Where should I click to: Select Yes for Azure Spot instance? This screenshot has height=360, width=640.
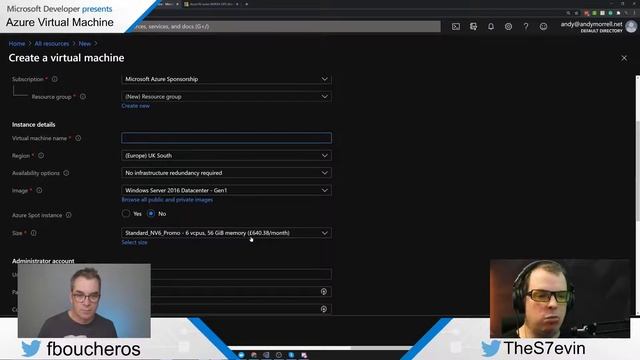(x=126, y=213)
